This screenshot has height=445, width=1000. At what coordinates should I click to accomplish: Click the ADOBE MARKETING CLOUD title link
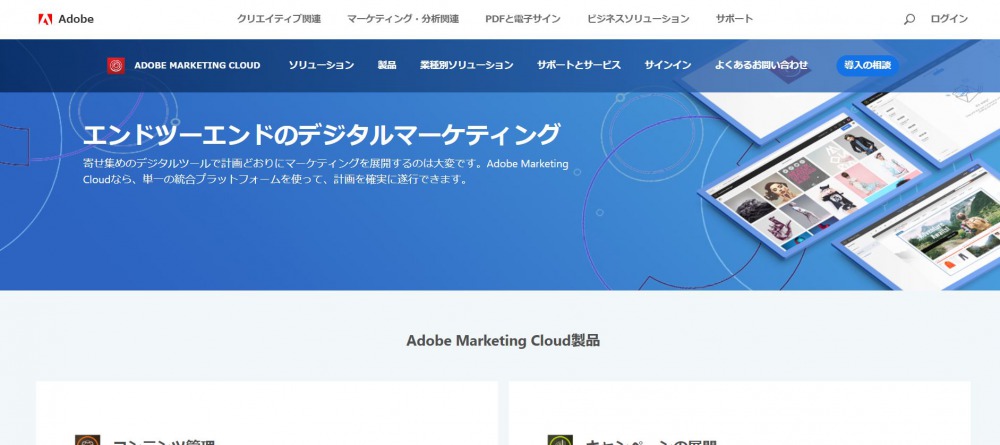197,66
